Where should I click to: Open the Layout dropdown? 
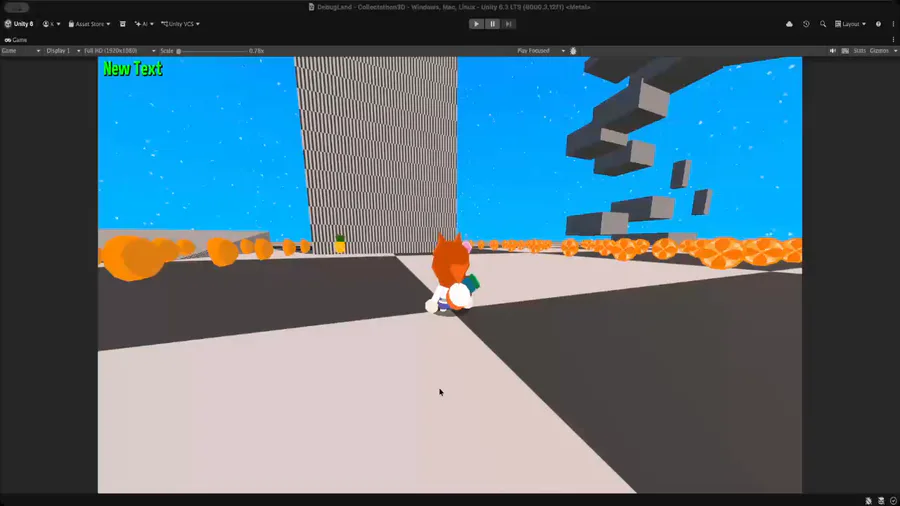[850, 24]
